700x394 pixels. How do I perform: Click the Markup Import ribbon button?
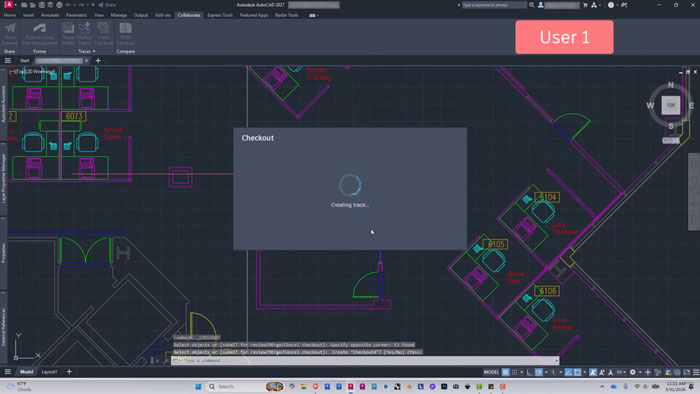[84, 34]
